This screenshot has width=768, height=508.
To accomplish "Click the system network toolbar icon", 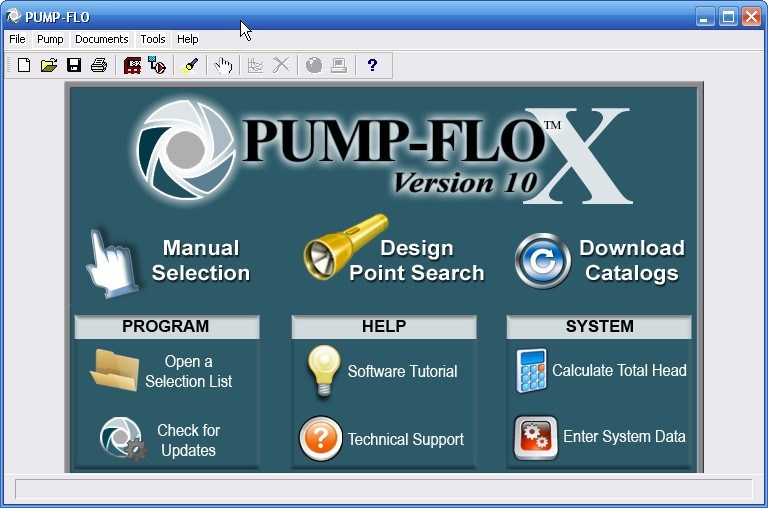I will coord(157,65).
